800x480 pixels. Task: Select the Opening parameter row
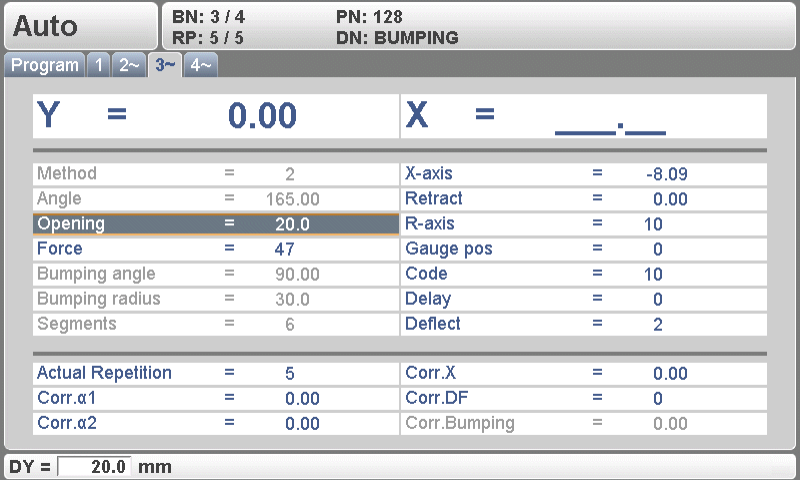point(216,224)
